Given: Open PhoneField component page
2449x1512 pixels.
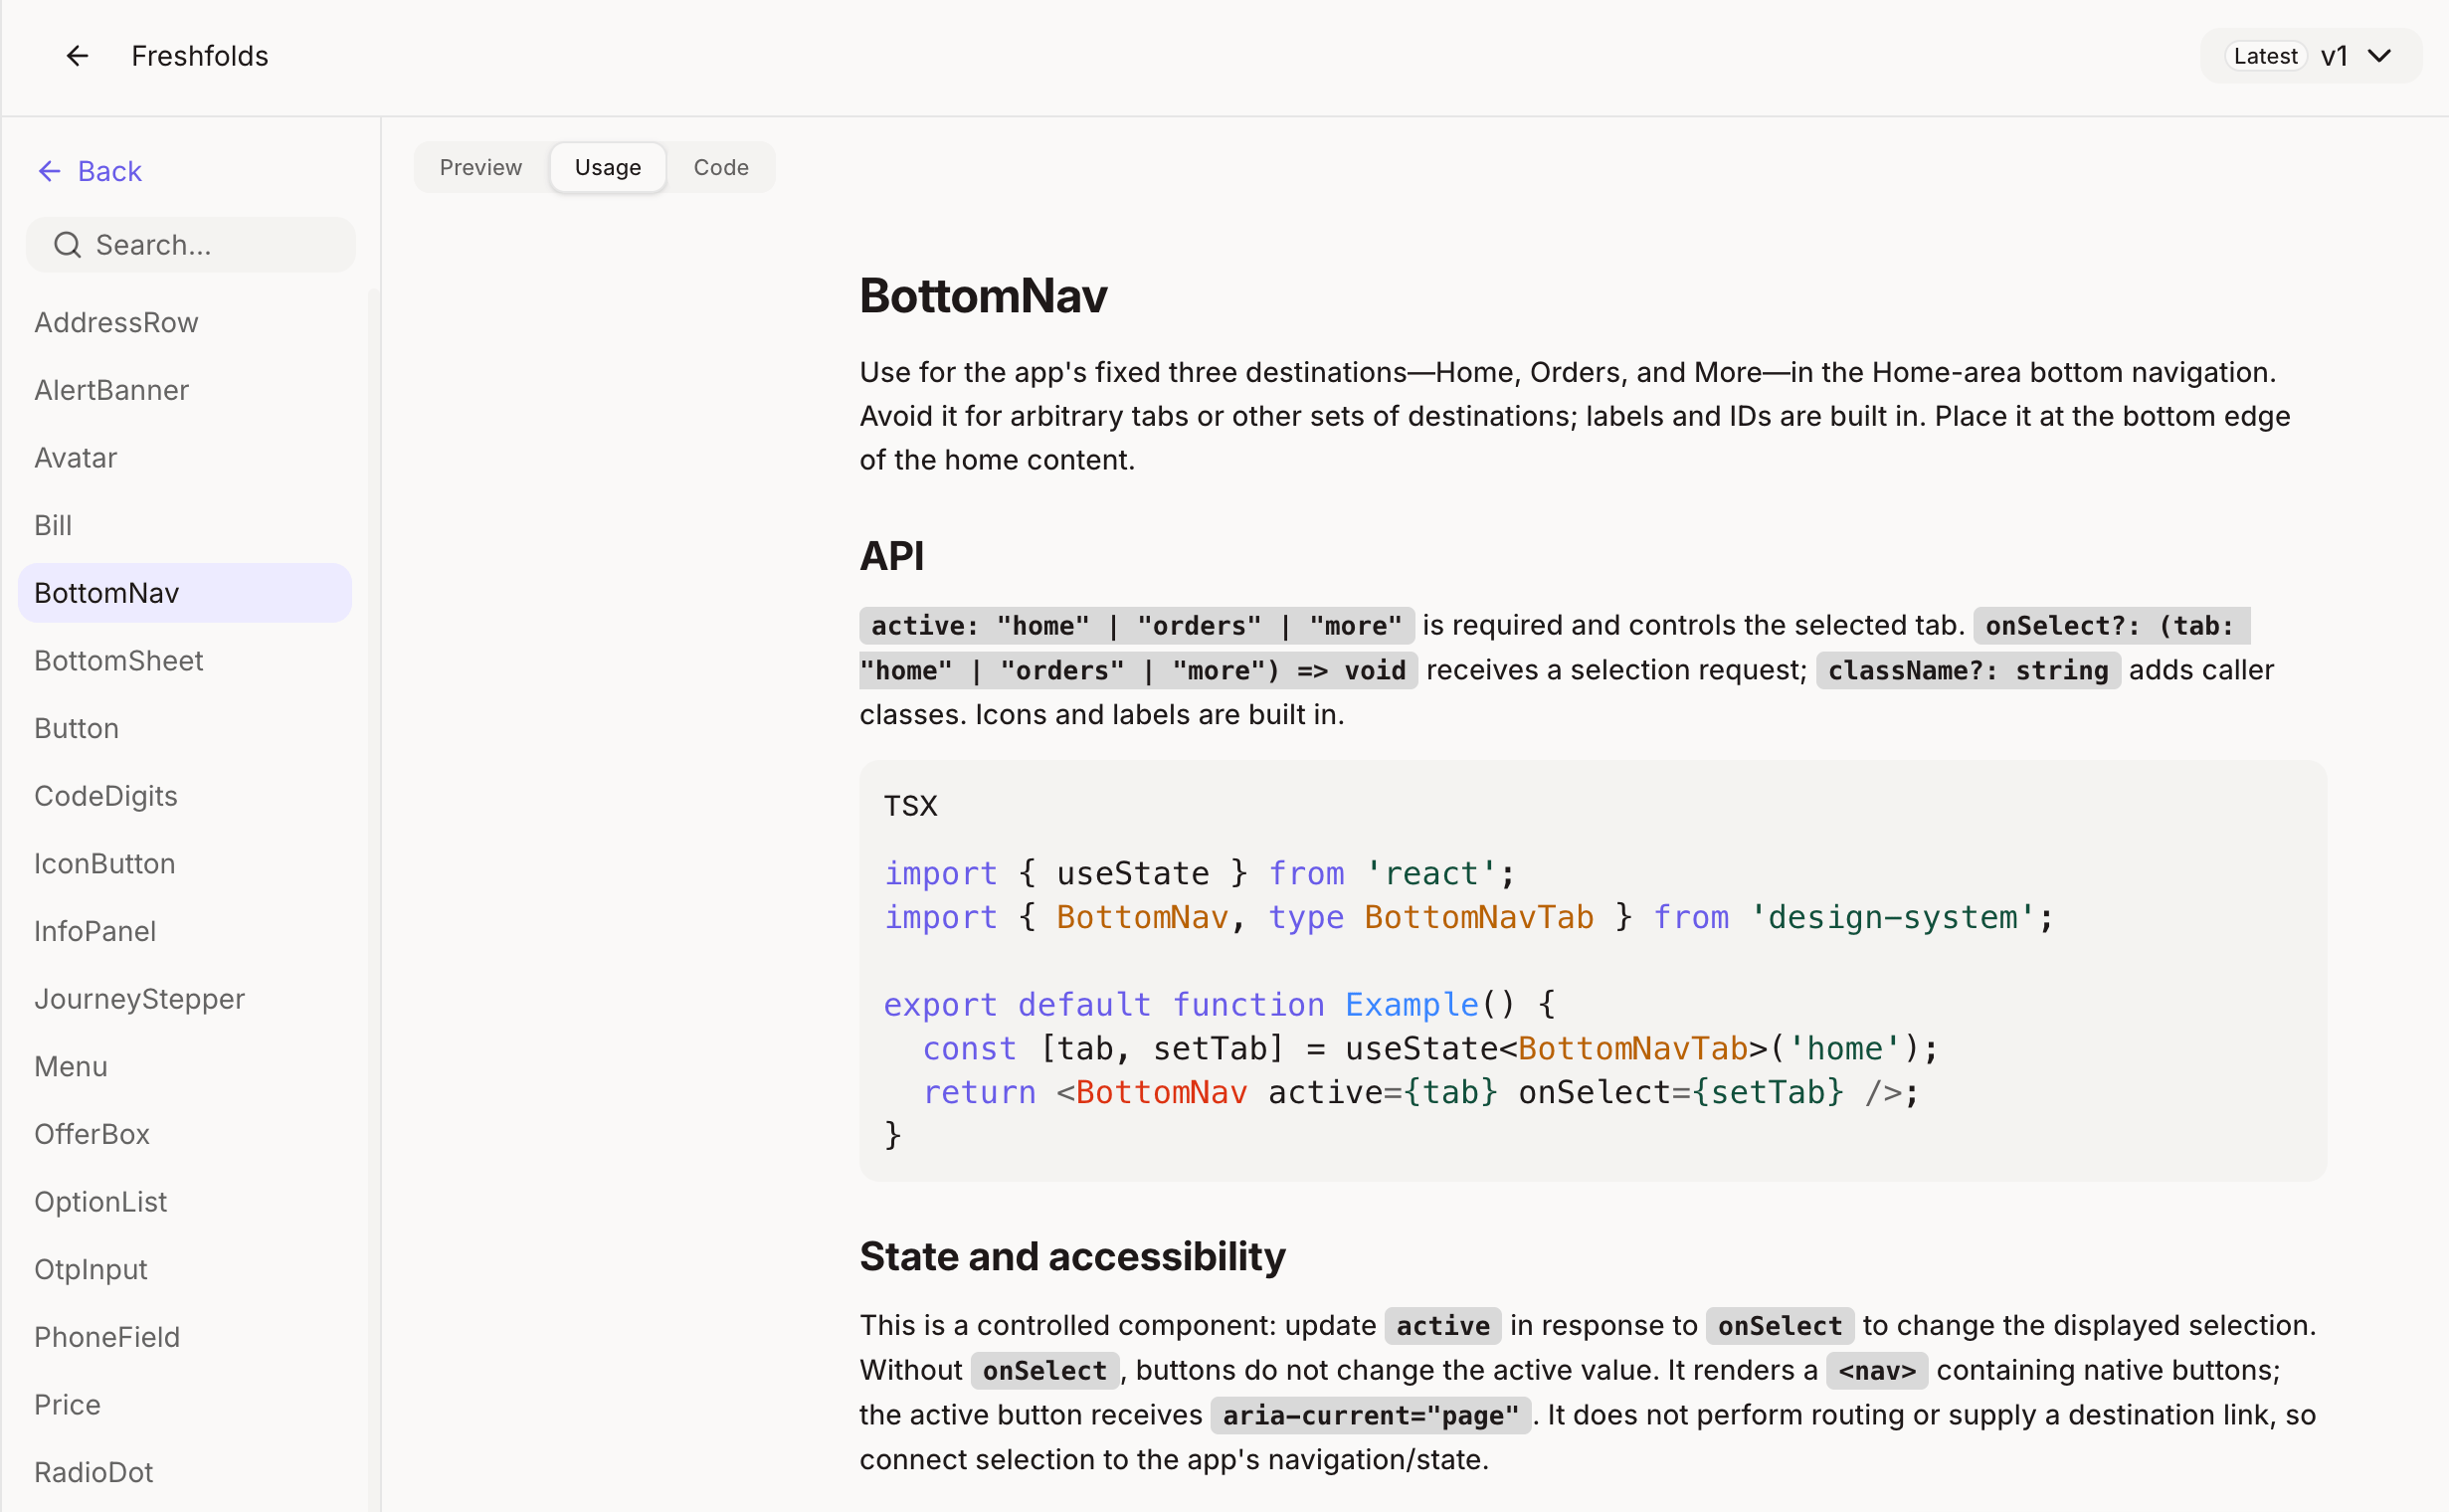Looking at the screenshot, I should click(185, 1337).
